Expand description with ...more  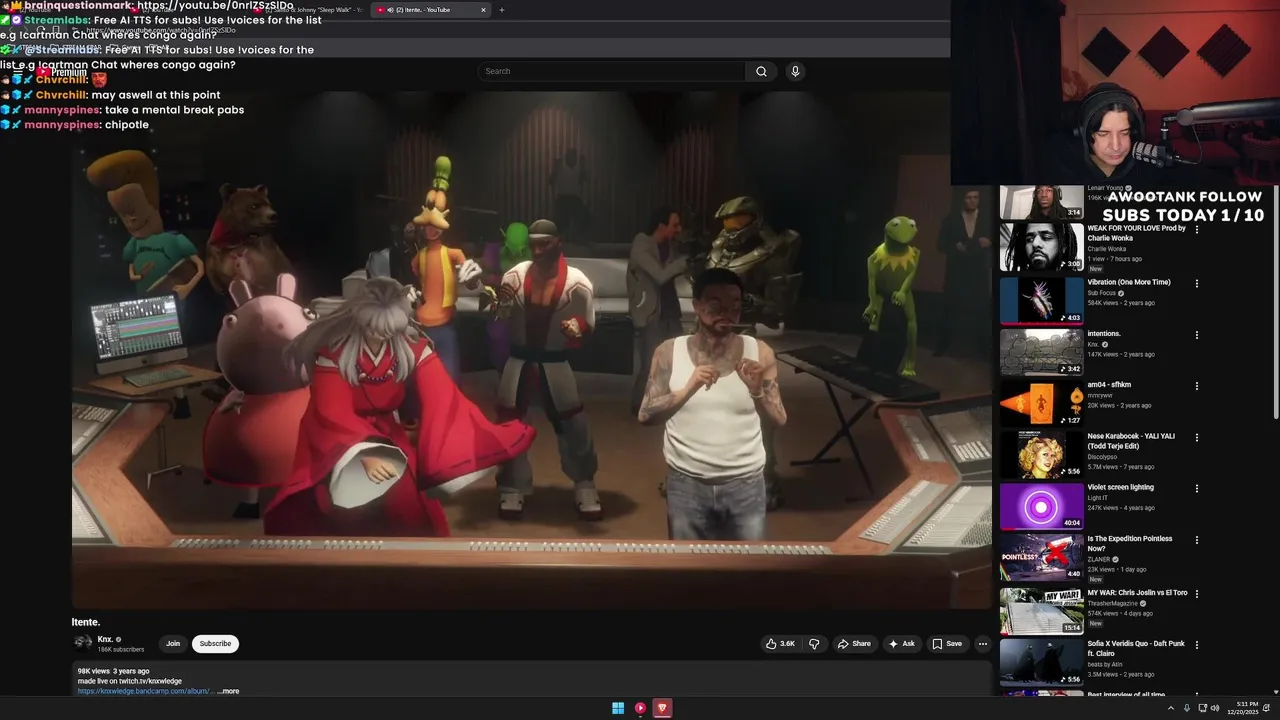click(228, 691)
